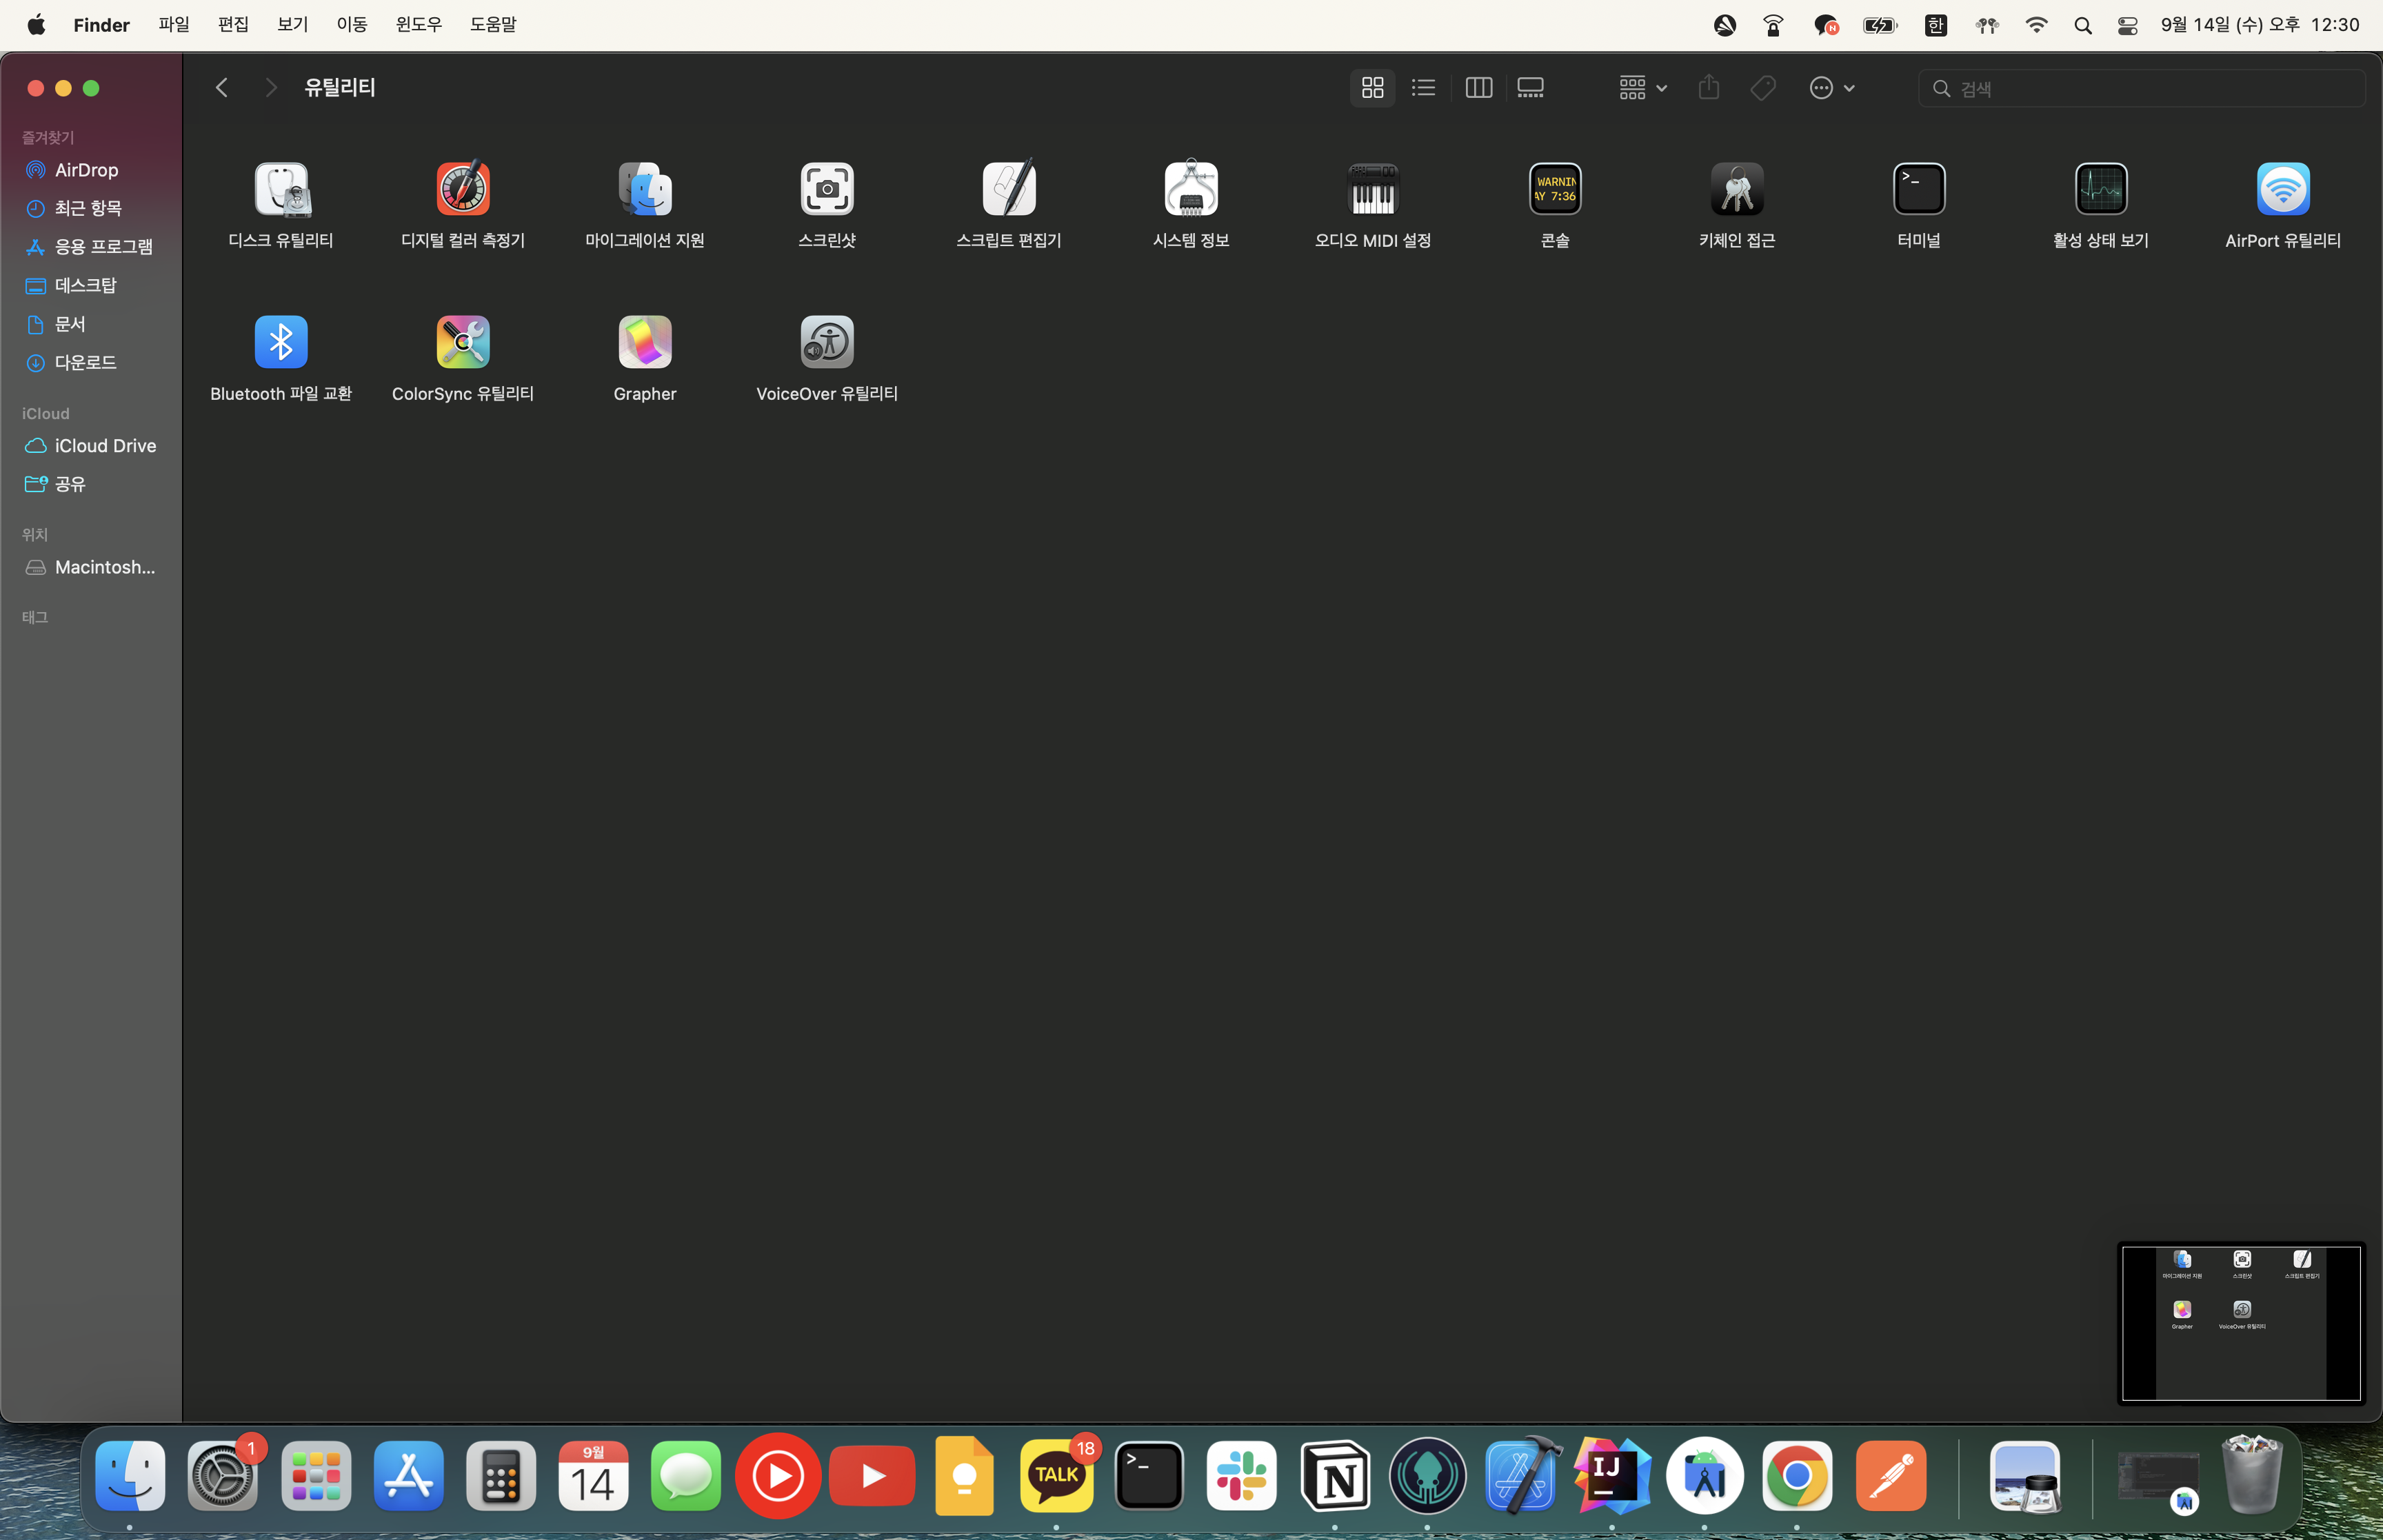Go to 응용 프로그램 in the sidebar
This screenshot has width=2383, height=1540.
pyautogui.click(x=103, y=247)
